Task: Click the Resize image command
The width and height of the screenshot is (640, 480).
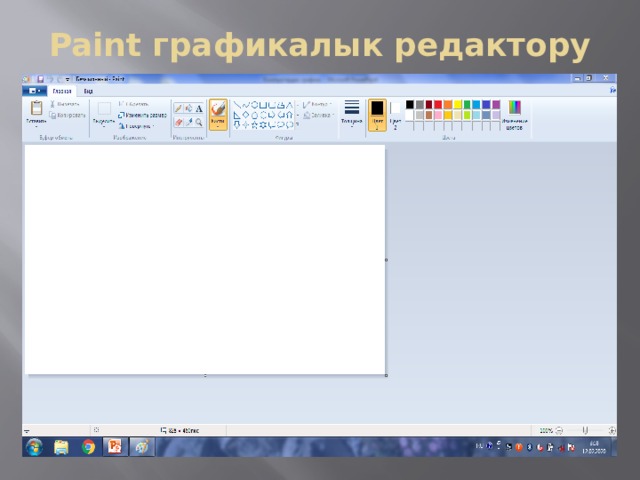Action: coord(142,116)
